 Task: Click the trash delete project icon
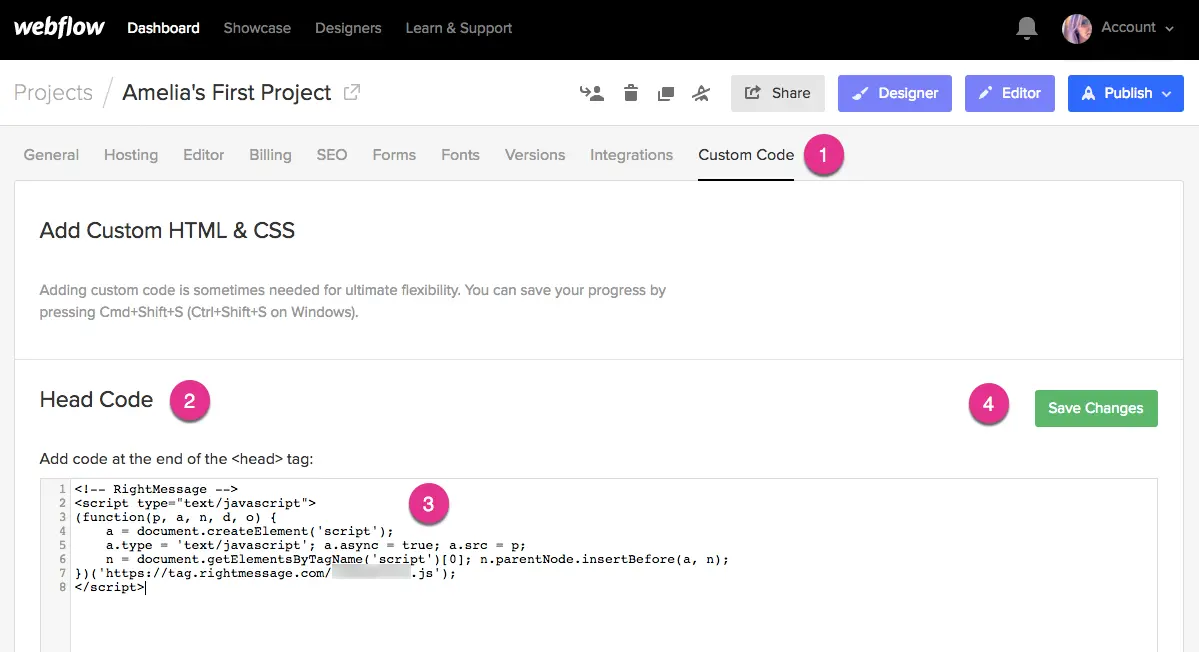click(630, 93)
